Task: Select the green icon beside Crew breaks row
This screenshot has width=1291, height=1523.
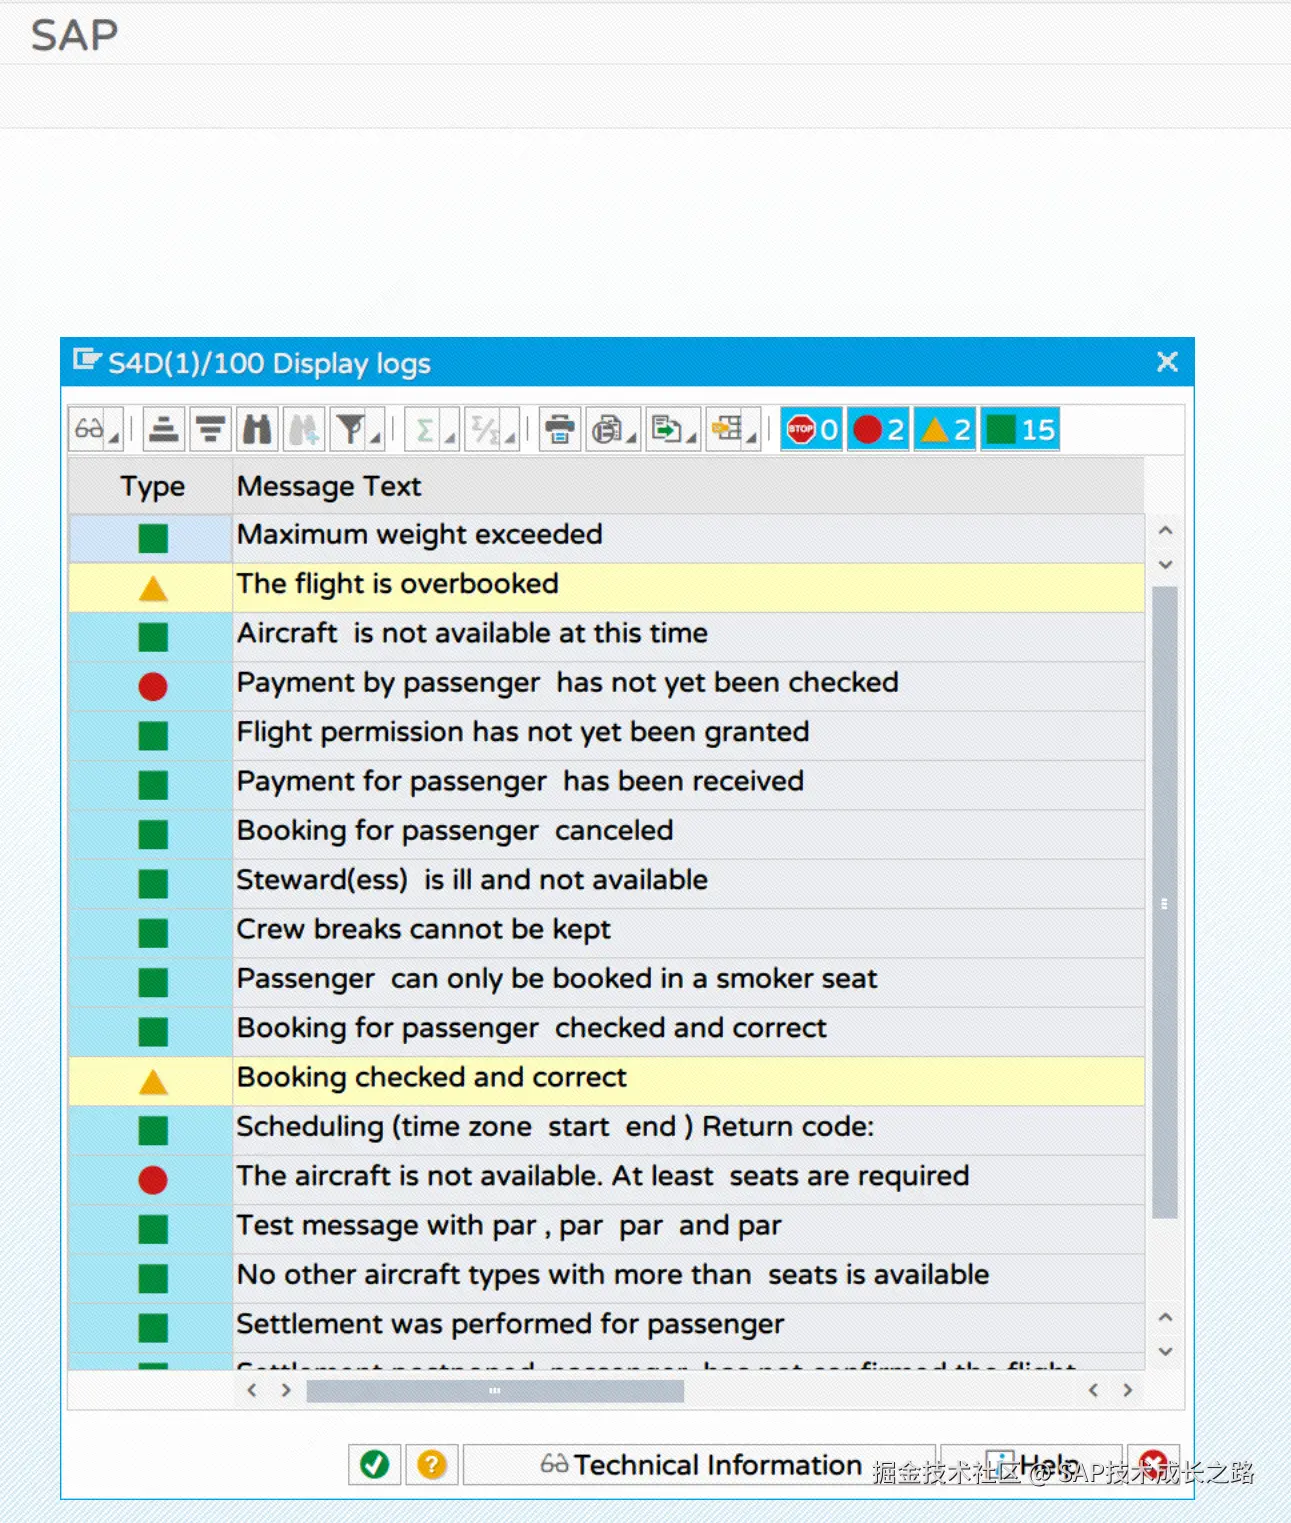Action: tap(153, 933)
